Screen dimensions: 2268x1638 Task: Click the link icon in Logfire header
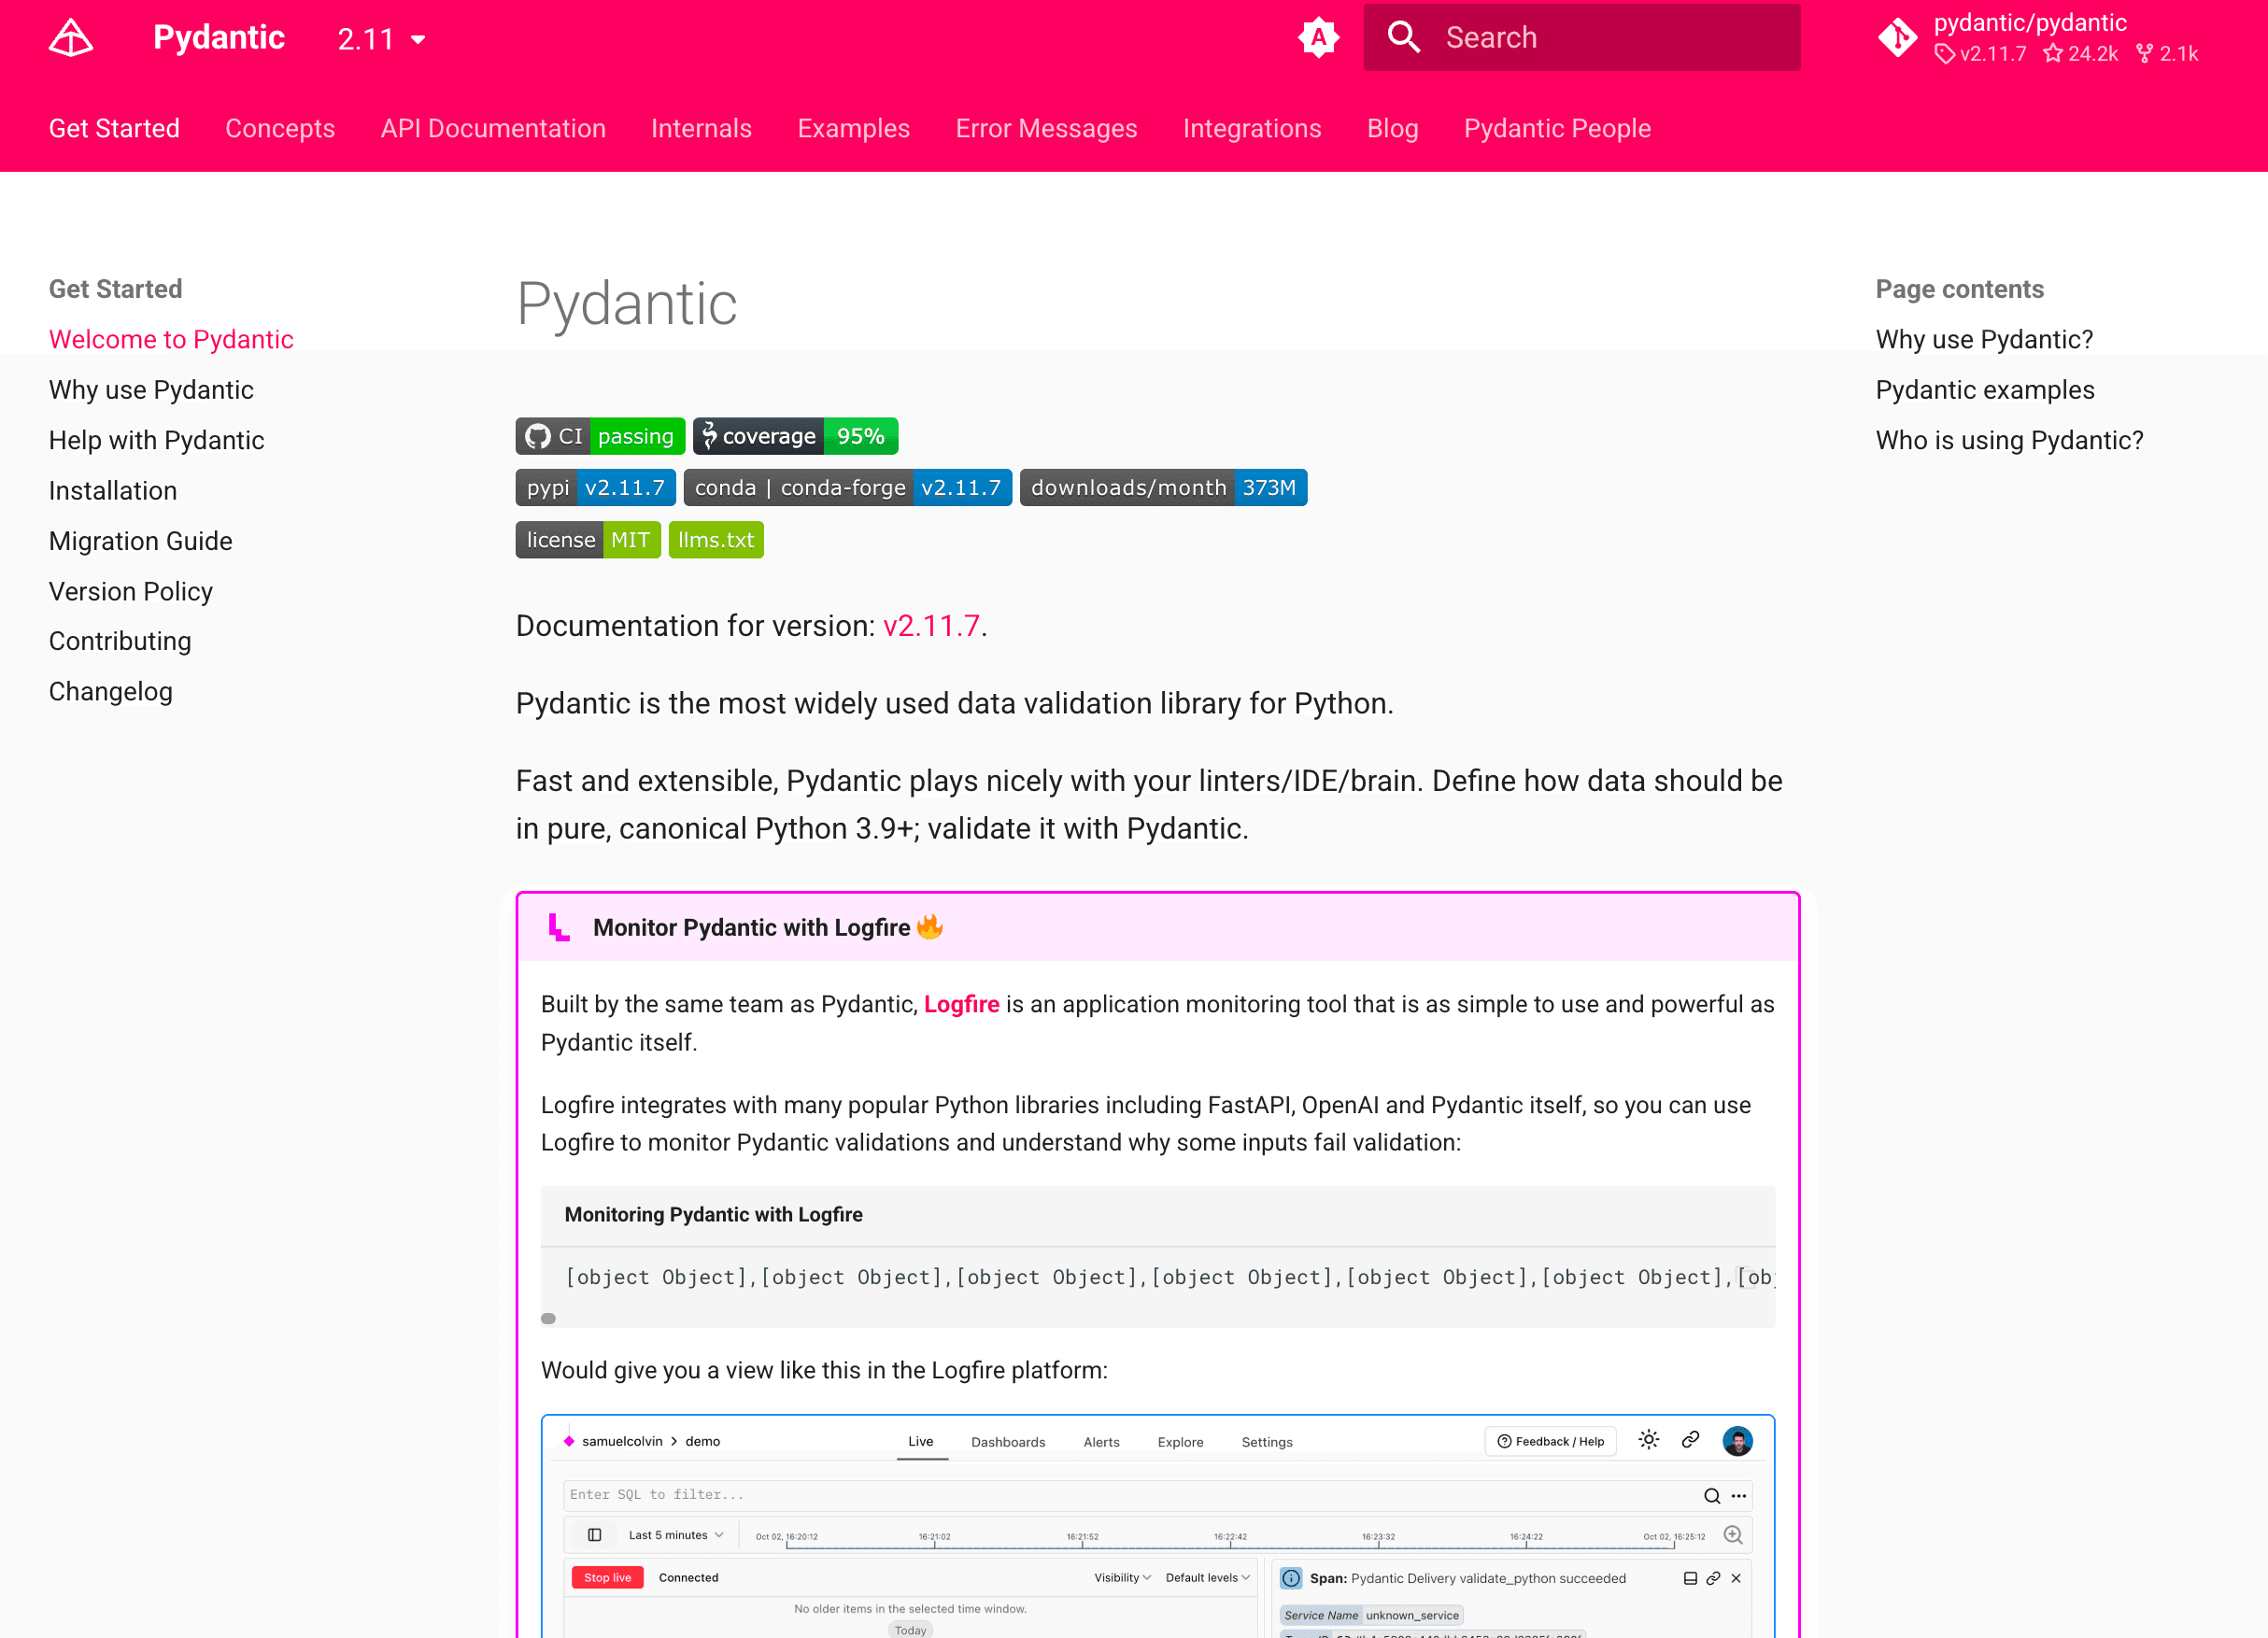coord(1691,1440)
